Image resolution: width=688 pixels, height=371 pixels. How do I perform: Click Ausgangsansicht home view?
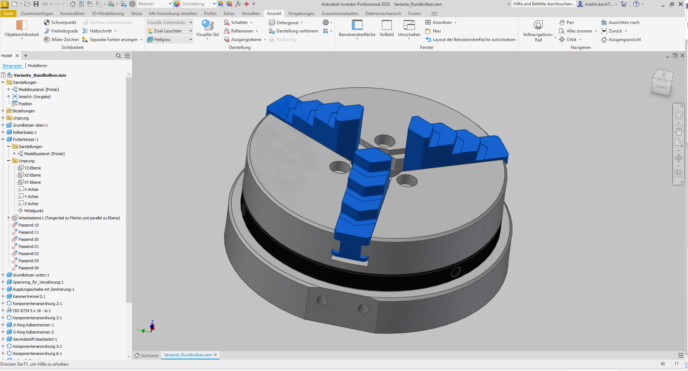click(620, 39)
